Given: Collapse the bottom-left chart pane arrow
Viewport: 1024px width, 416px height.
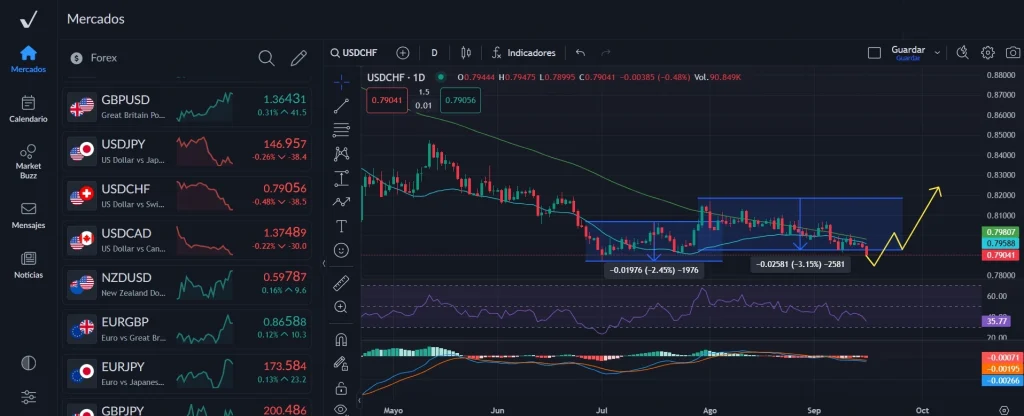Looking at the screenshot, I should [359, 400].
